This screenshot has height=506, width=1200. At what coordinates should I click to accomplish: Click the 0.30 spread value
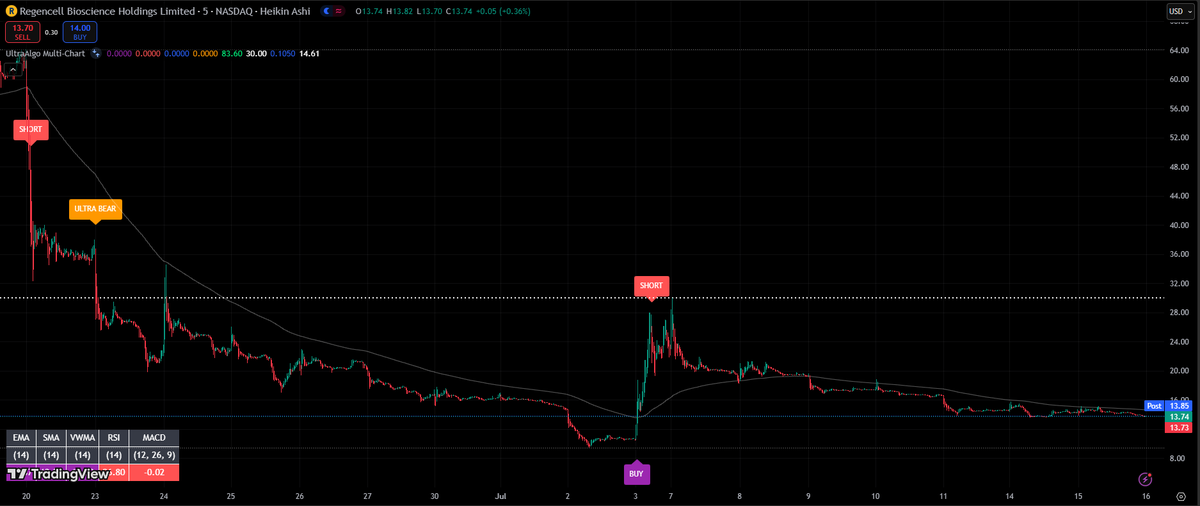[51, 32]
